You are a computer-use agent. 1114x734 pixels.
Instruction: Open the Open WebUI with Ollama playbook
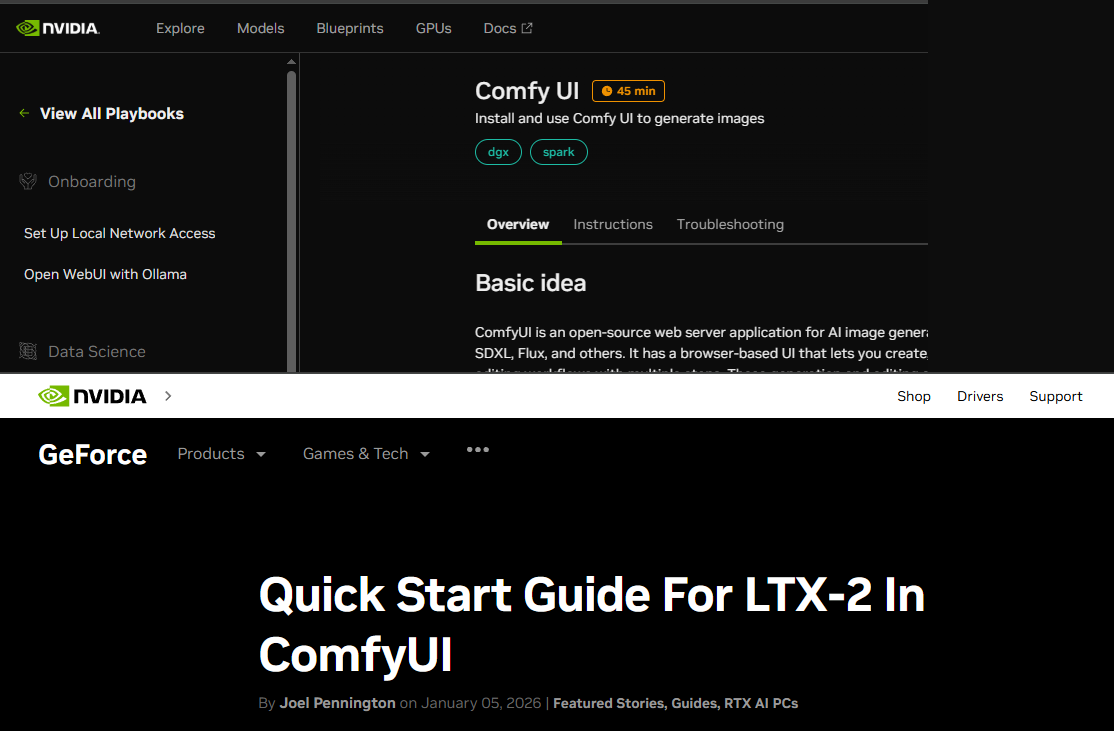click(x=105, y=274)
